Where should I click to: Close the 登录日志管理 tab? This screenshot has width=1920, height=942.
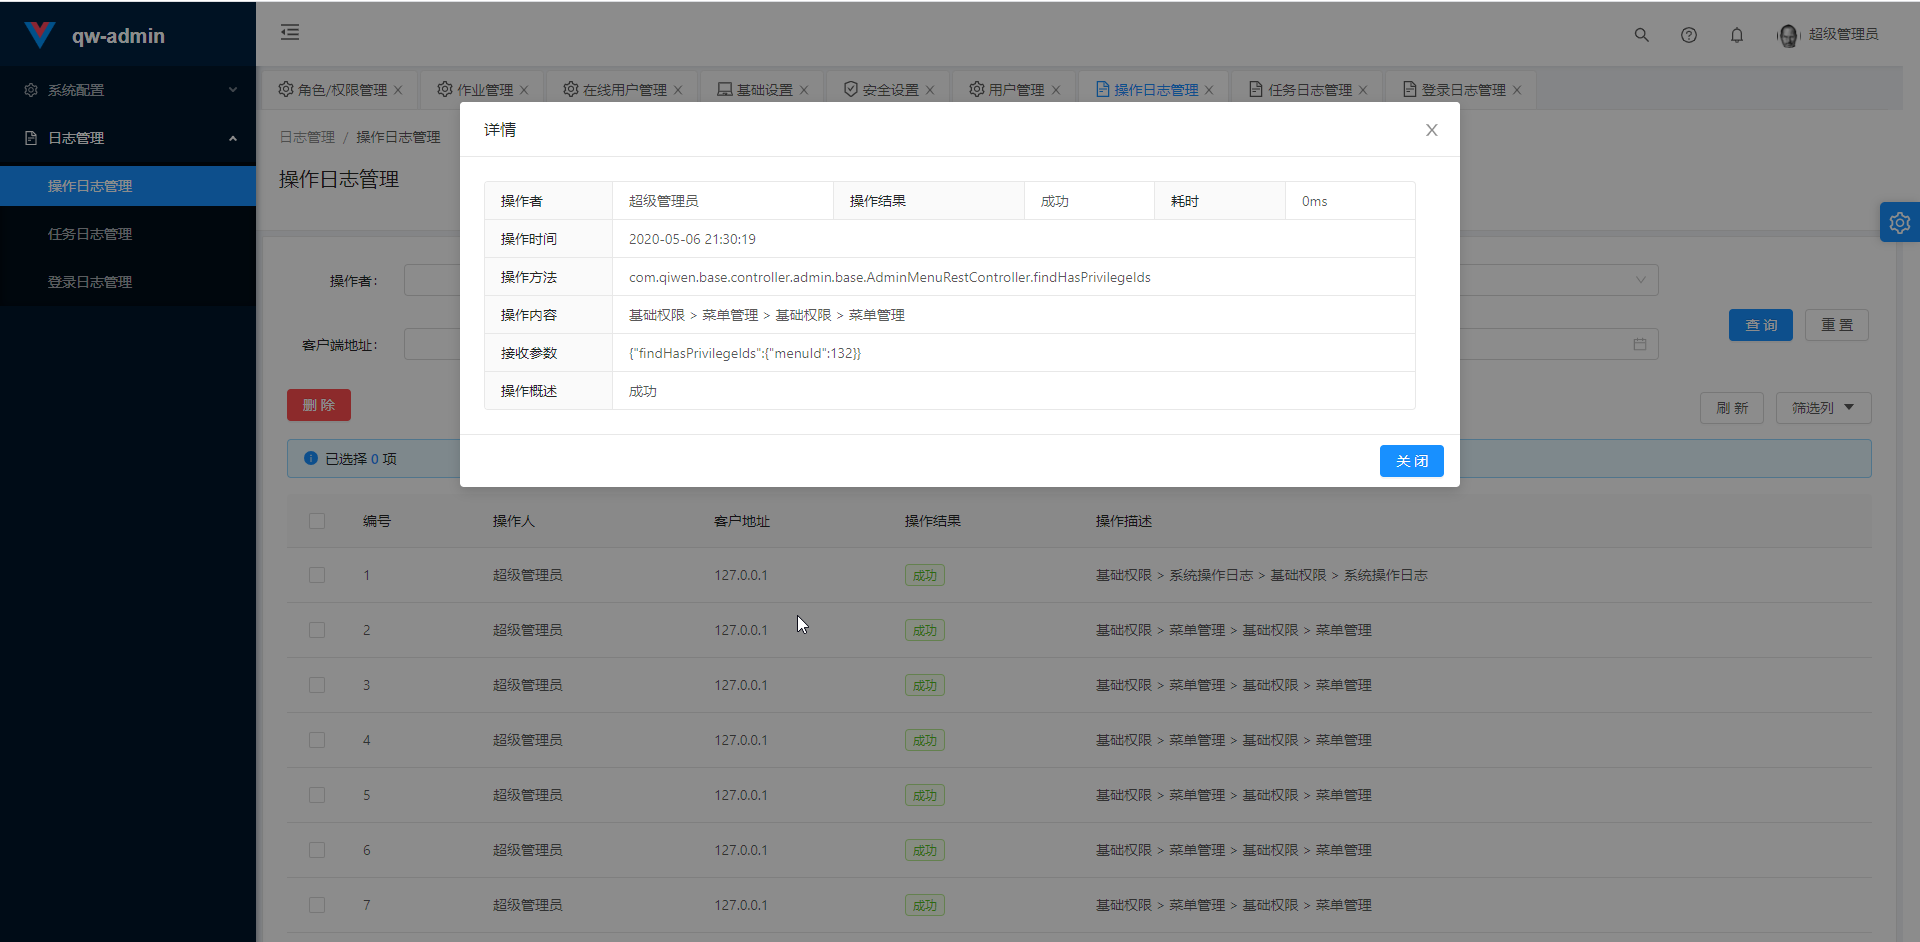(1517, 90)
